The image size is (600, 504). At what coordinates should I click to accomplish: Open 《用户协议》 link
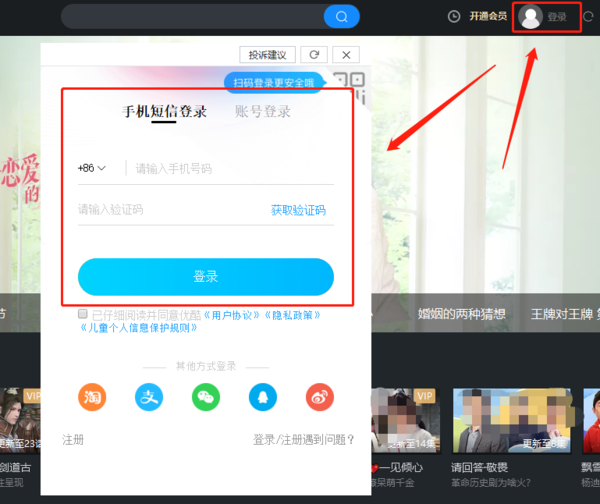click(x=232, y=315)
